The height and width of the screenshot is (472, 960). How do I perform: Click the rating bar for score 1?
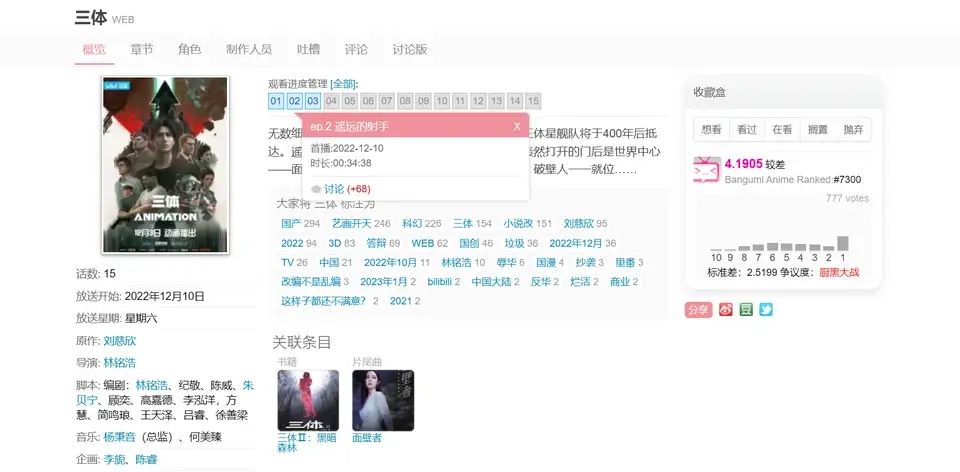pyautogui.click(x=843, y=243)
